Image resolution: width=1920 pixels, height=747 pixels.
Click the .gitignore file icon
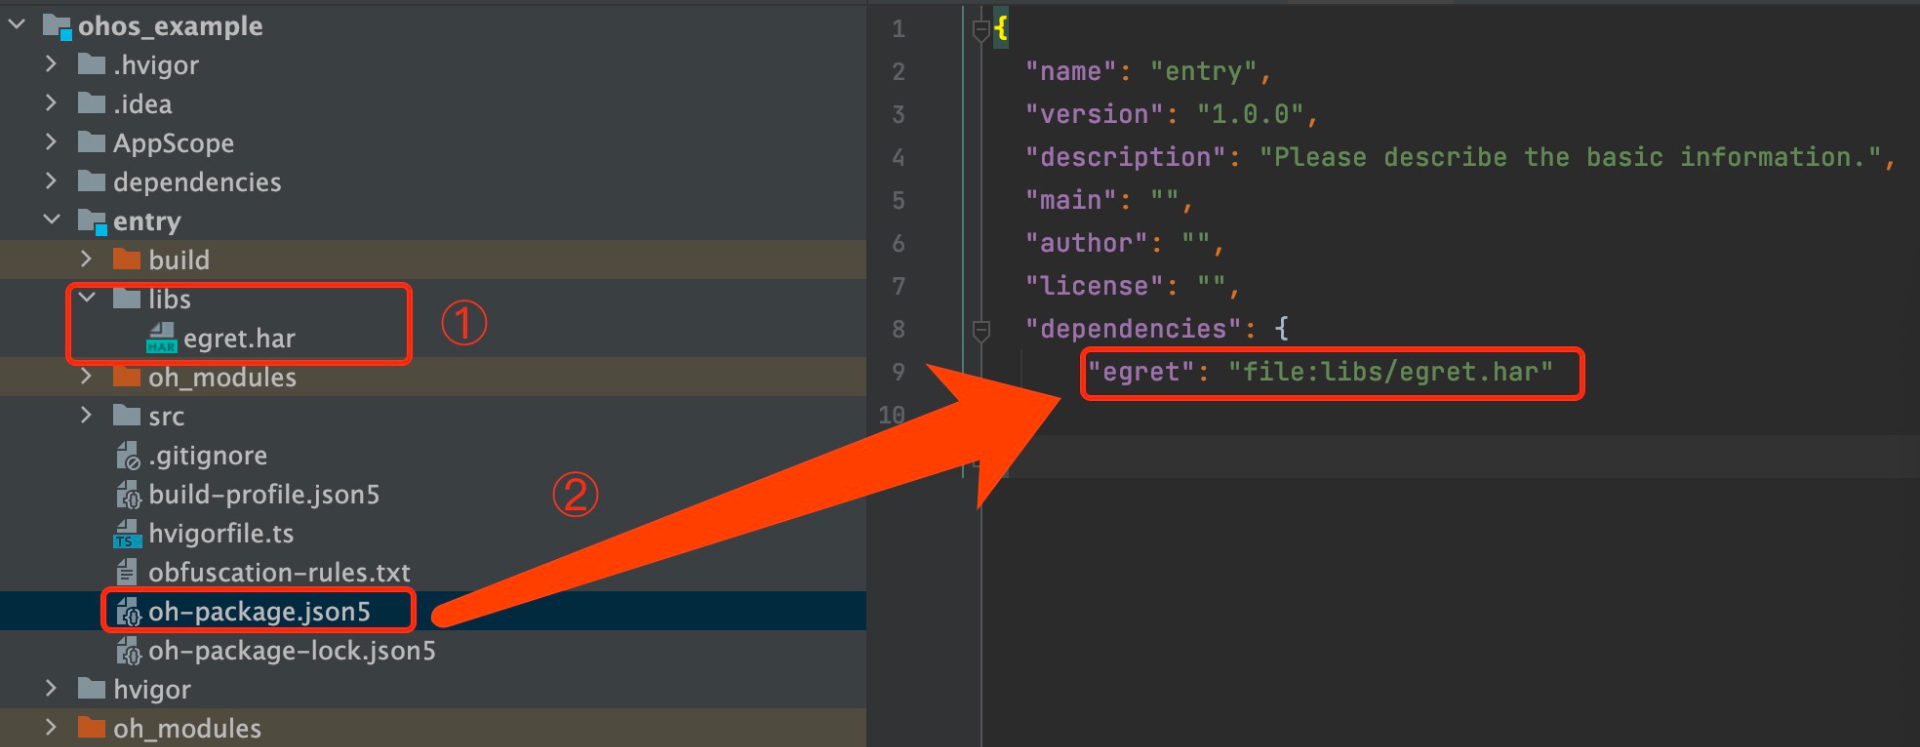(x=128, y=456)
